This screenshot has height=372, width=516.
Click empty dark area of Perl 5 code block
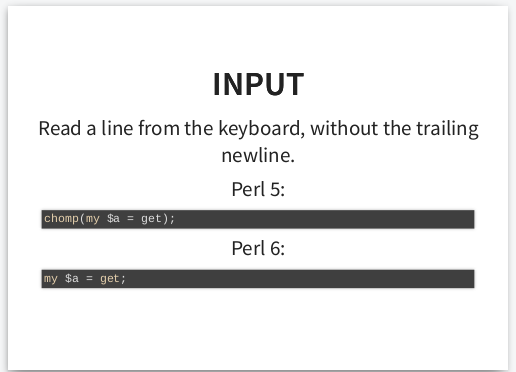click(x=323, y=219)
